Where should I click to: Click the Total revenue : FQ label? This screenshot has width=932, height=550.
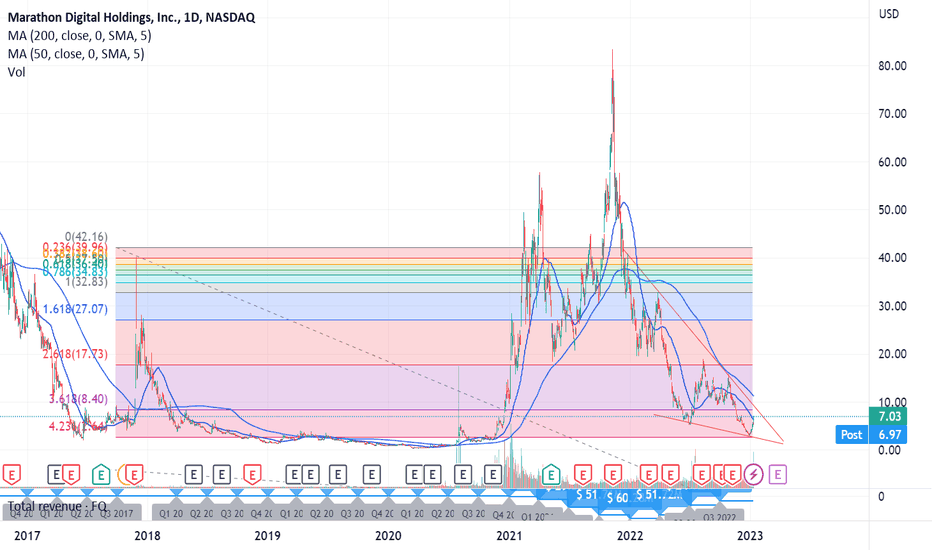[x=57, y=507]
